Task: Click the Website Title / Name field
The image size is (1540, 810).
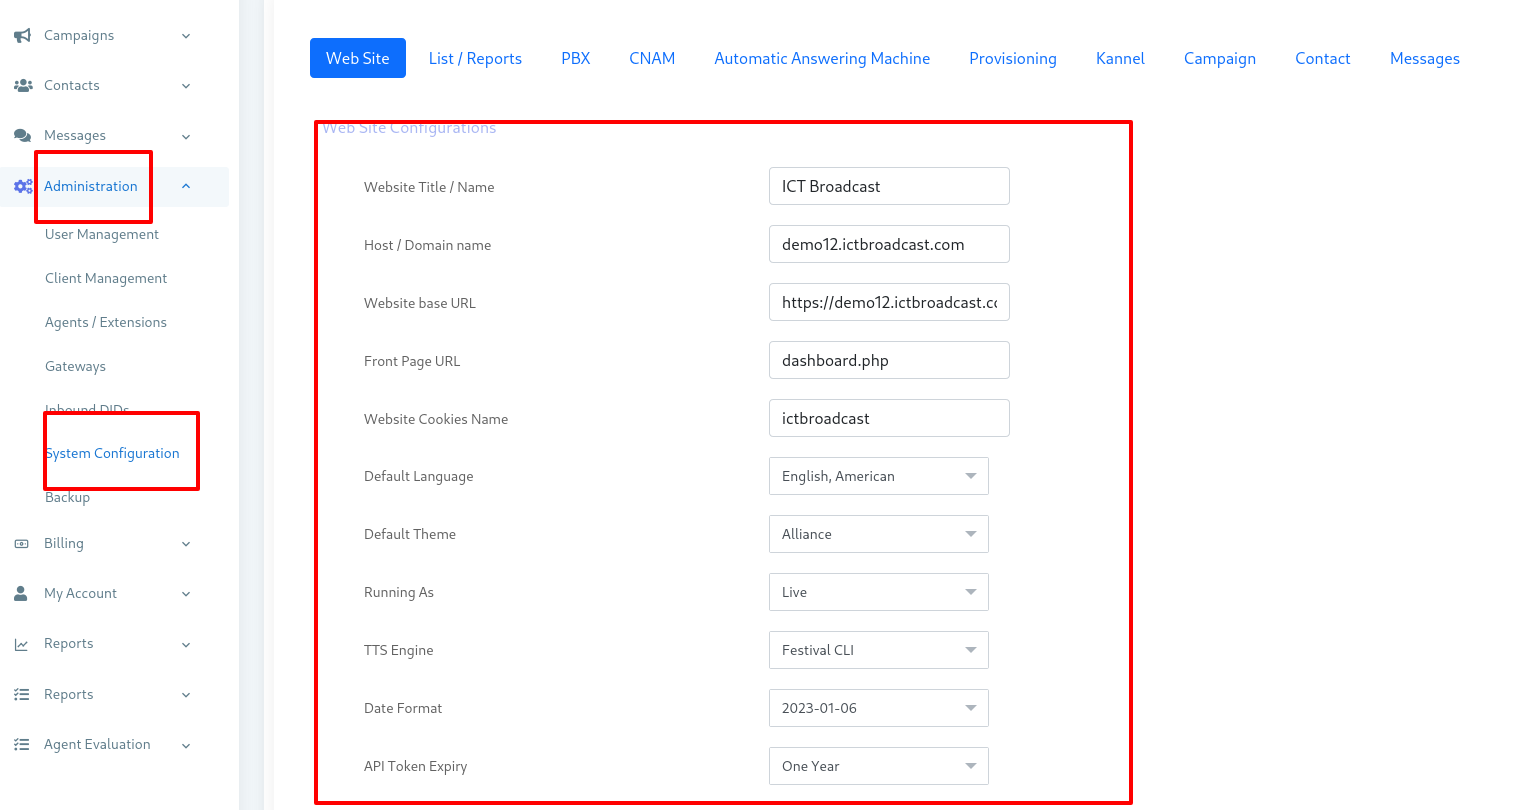Action: [x=889, y=186]
